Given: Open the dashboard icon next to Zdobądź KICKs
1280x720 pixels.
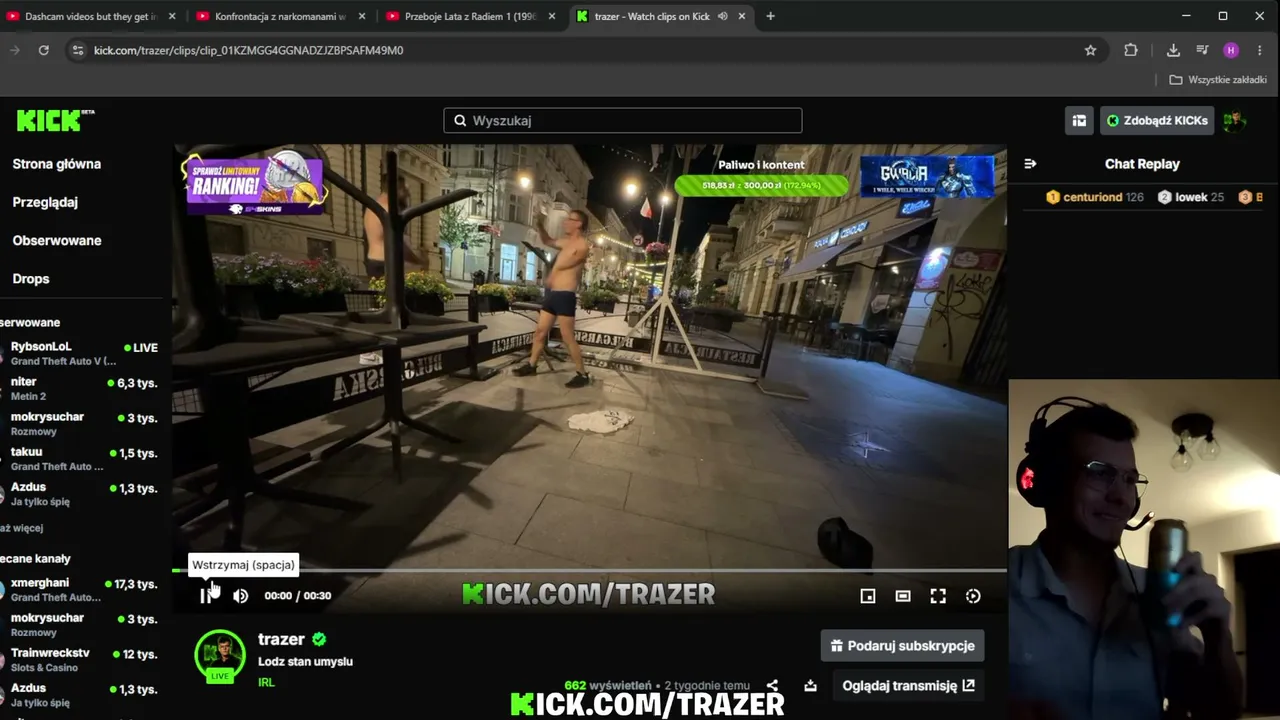Looking at the screenshot, I should [1079, 120].
